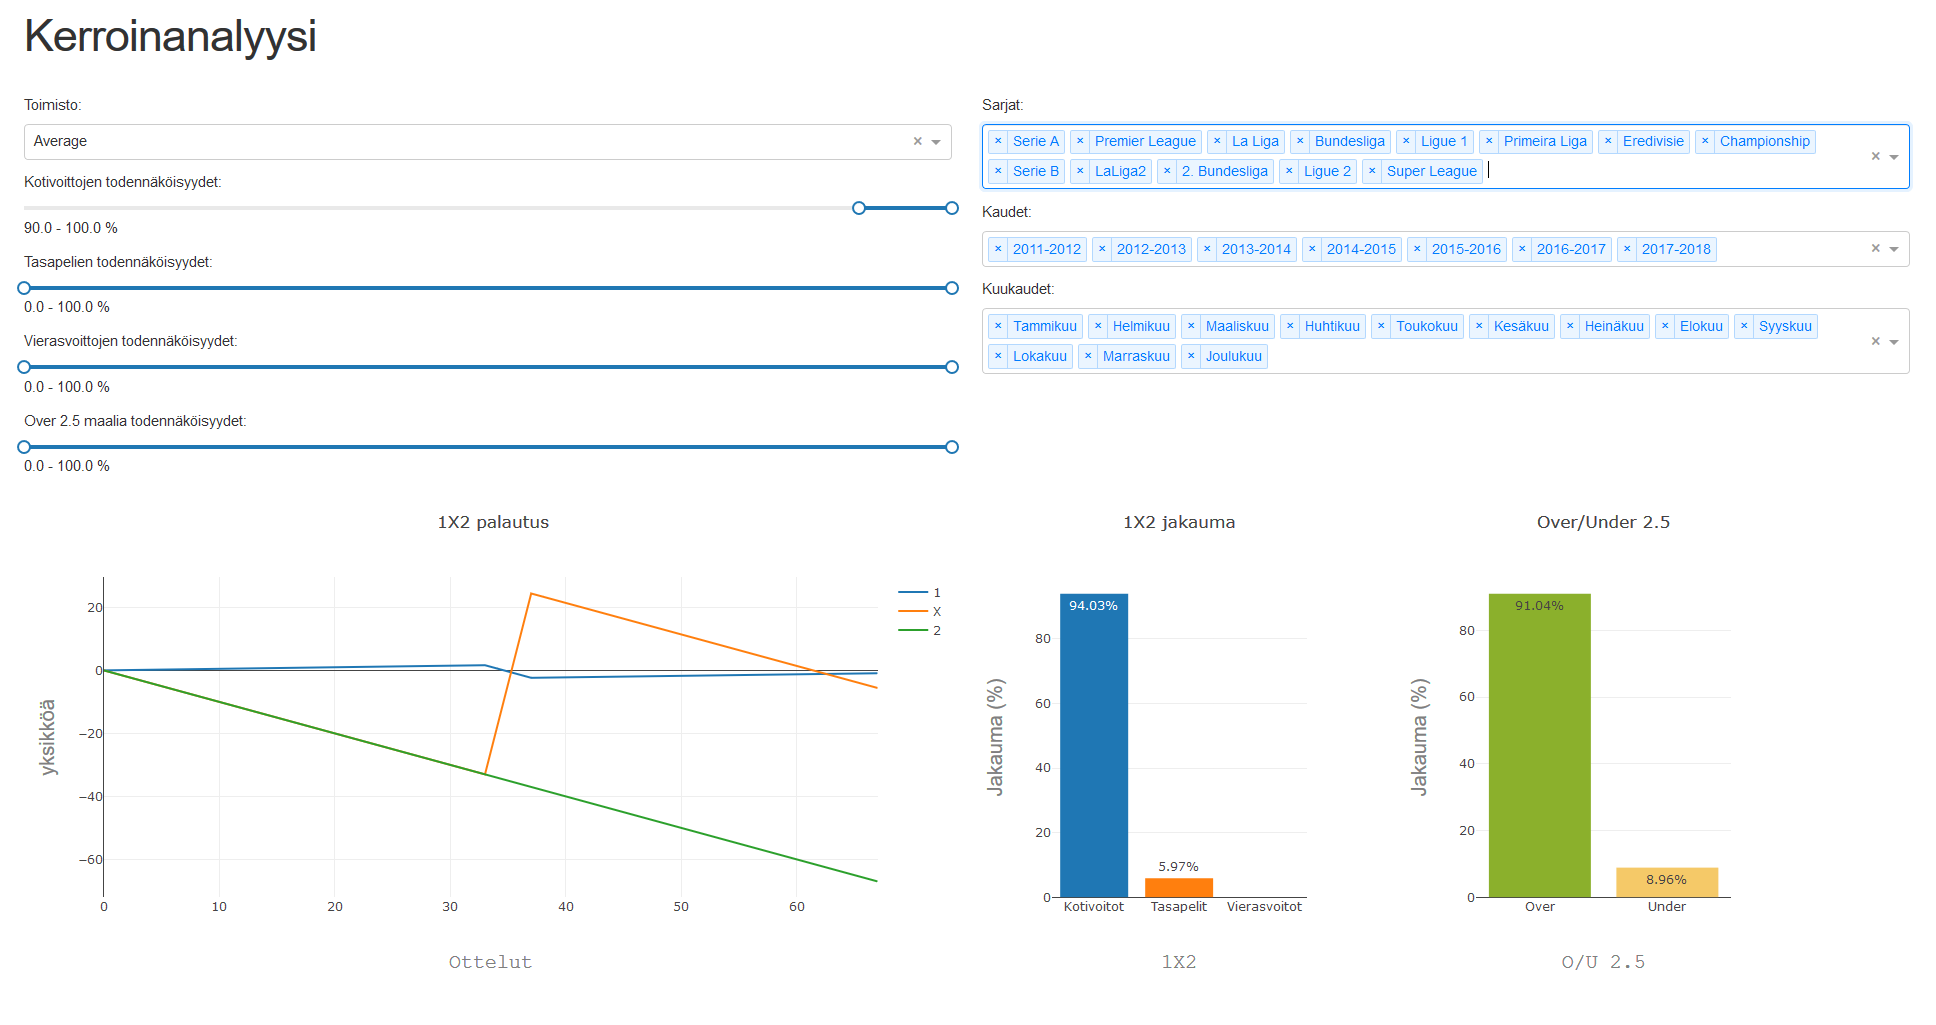Clear all selected Kuukaudet months
Image resolution: width=1936 pixels, height=1025 pixels.
pyautogui.click(x=1876, y=342)
